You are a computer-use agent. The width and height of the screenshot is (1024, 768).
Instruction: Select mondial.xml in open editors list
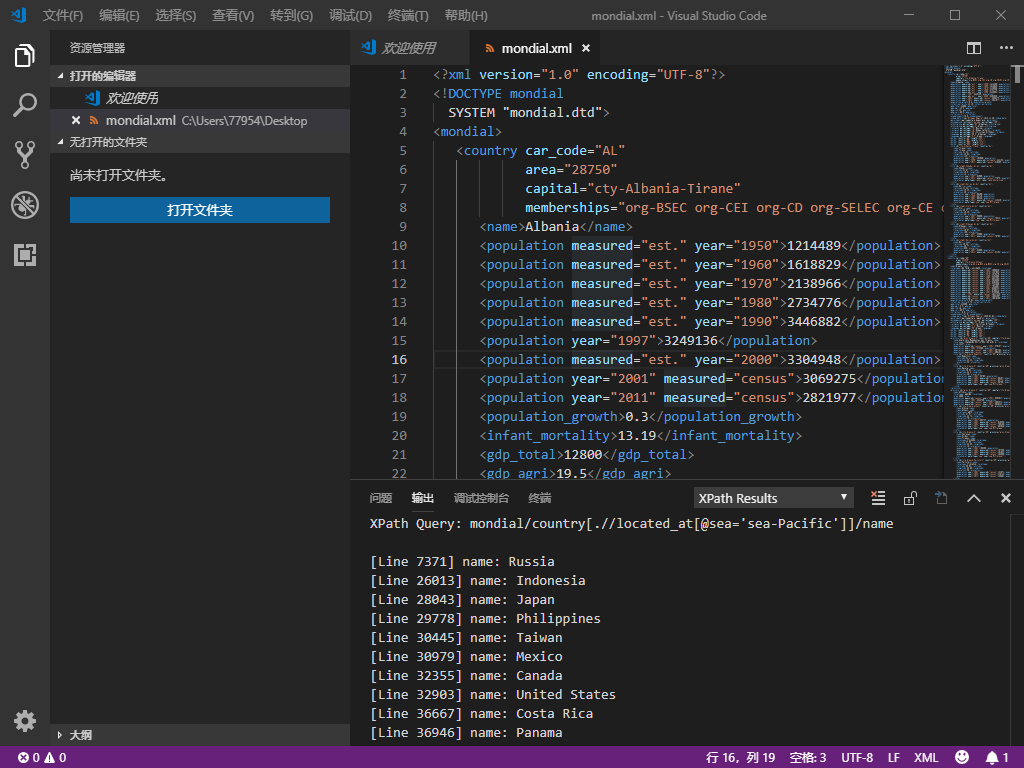pyautogui.click(x=200, y=120)
